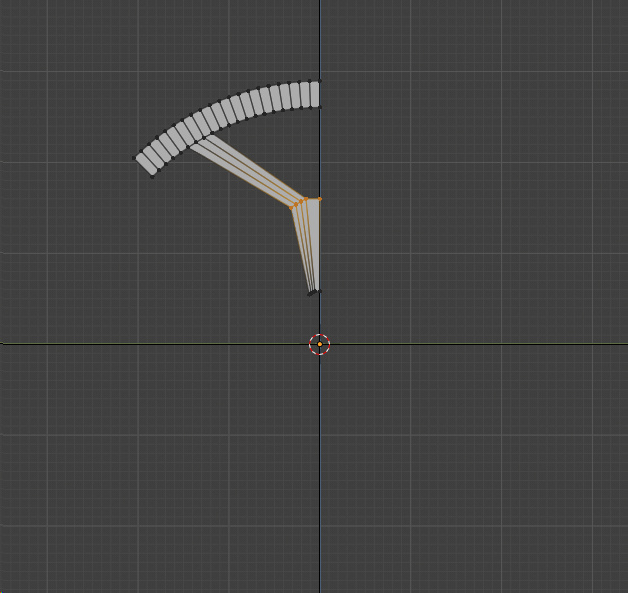
Task: Select the spoke's bottom tip vertex on the axis
Action: pos(320,291)
